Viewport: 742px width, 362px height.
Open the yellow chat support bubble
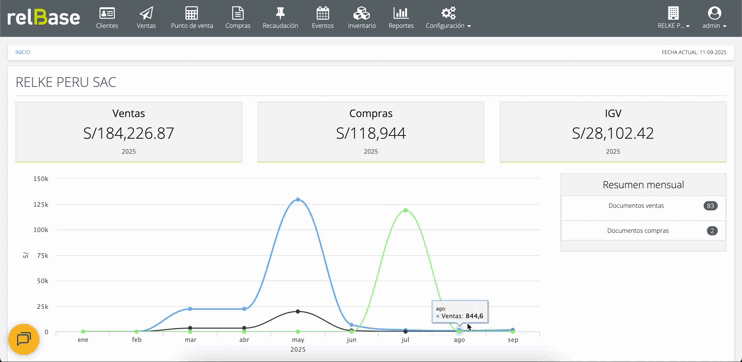point(23,339)
